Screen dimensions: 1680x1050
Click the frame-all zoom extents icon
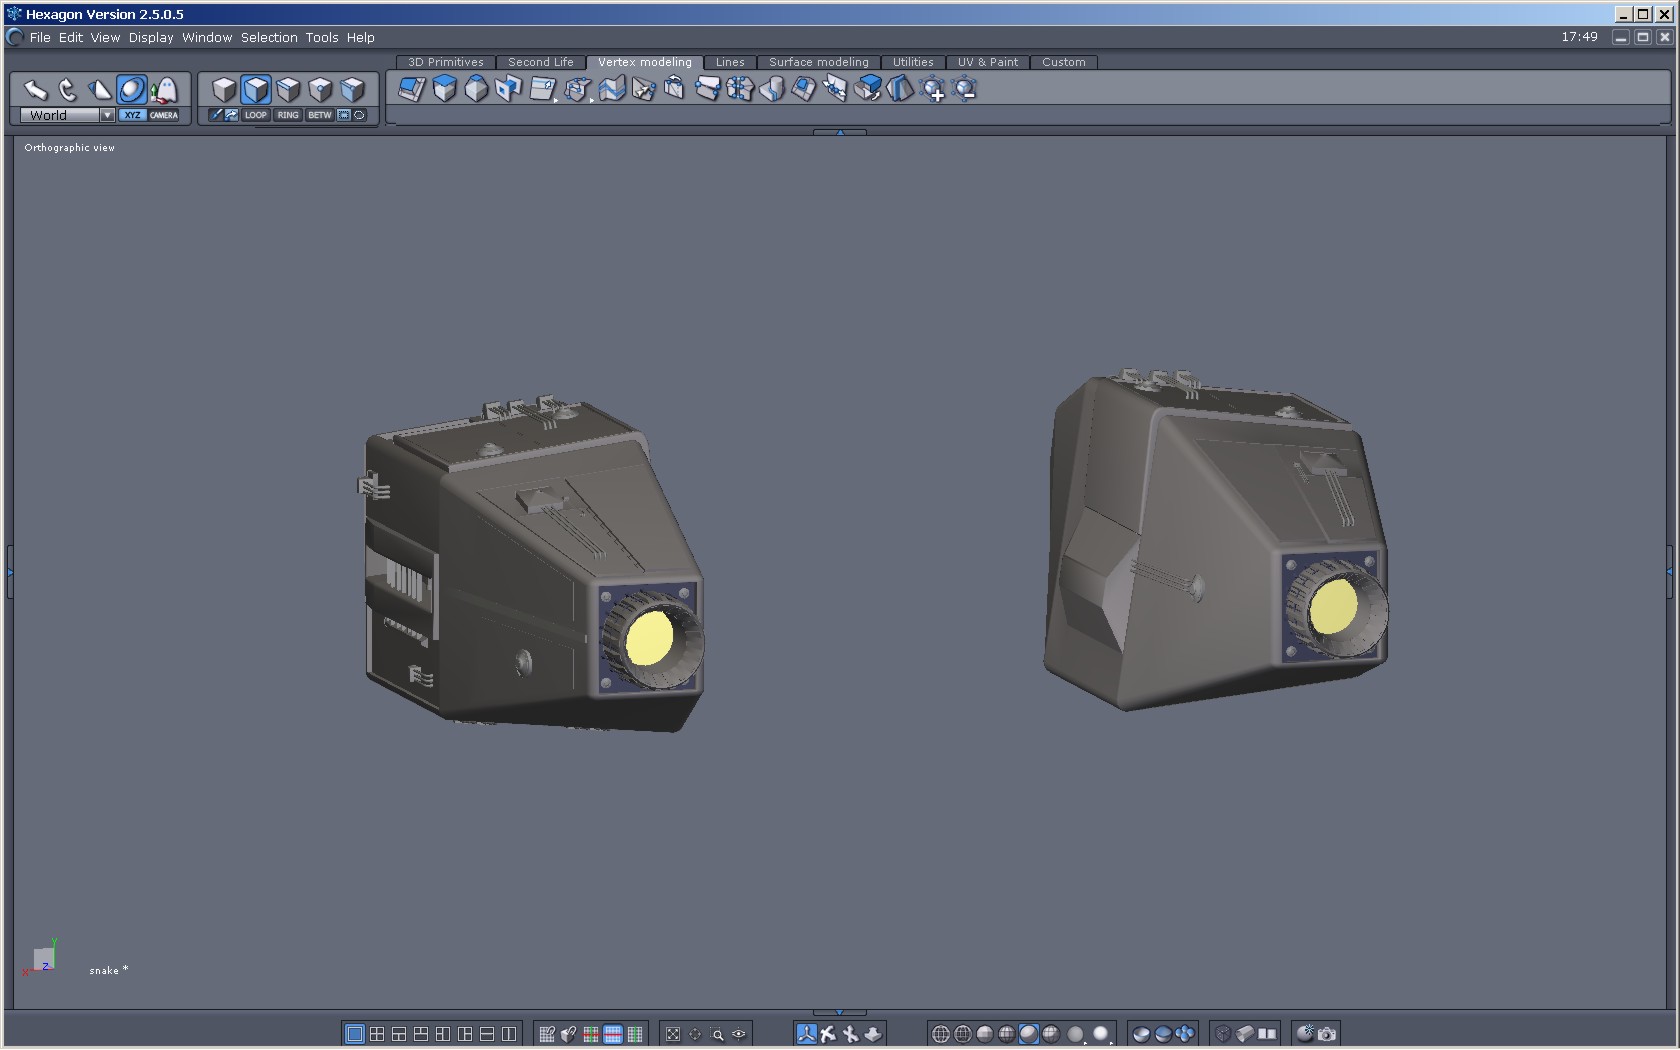(673, 1034)
